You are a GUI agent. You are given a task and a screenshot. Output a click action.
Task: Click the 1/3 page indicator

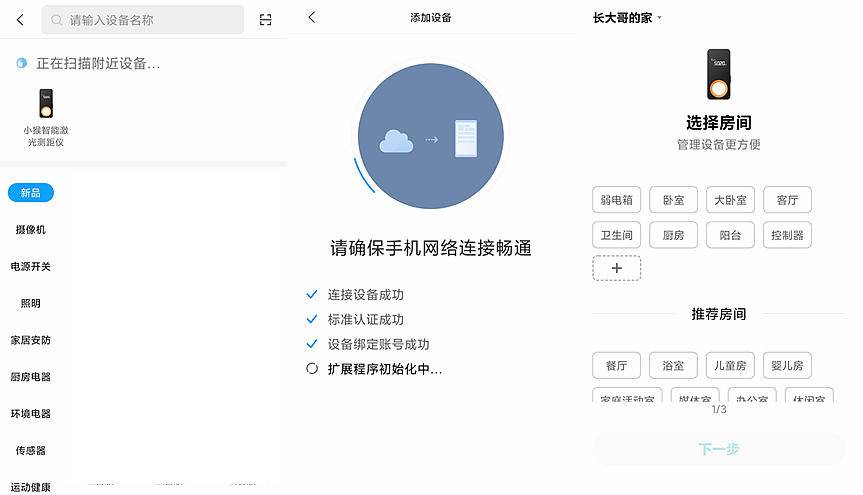719,409
